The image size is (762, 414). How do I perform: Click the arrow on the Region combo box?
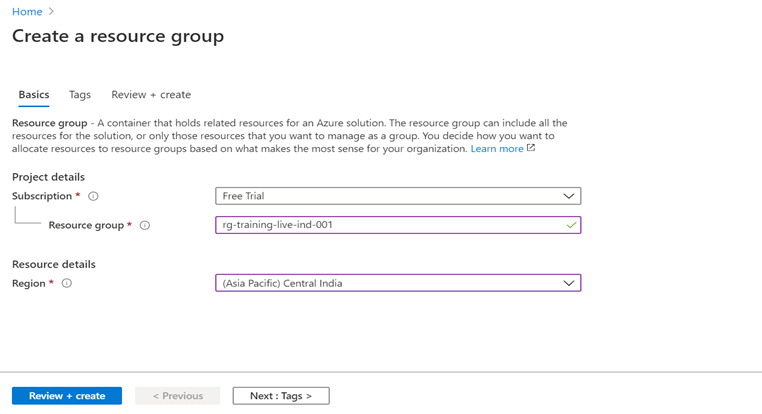point(568,284)
